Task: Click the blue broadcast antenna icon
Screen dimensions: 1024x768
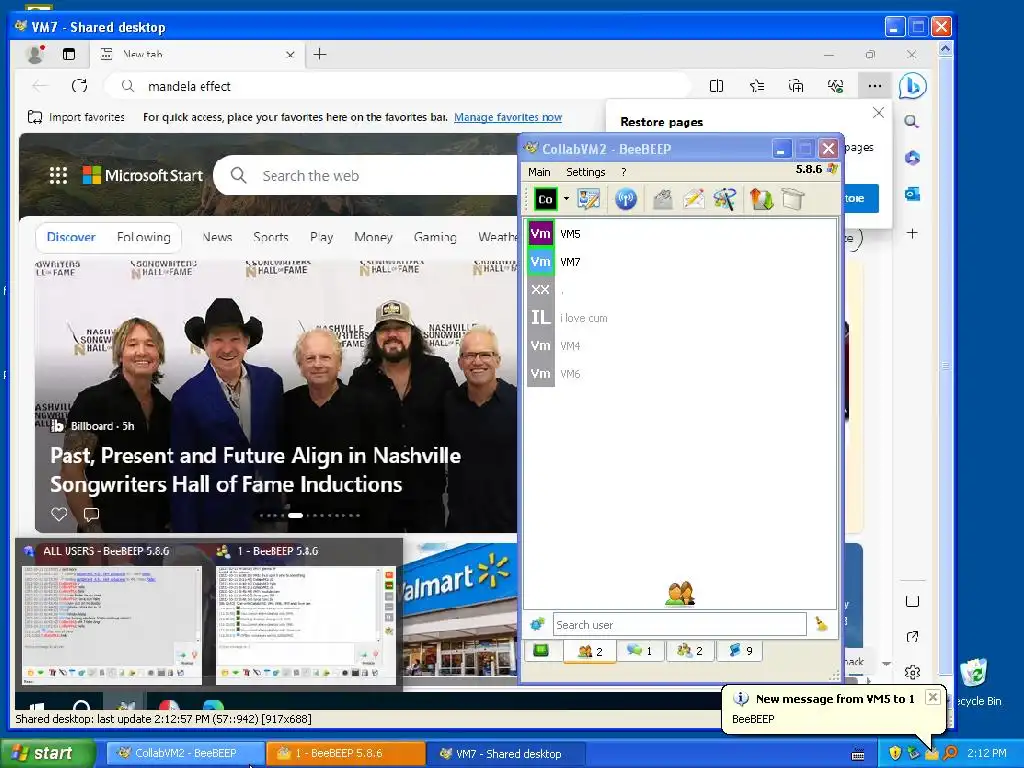Action: tap(626, 199)
